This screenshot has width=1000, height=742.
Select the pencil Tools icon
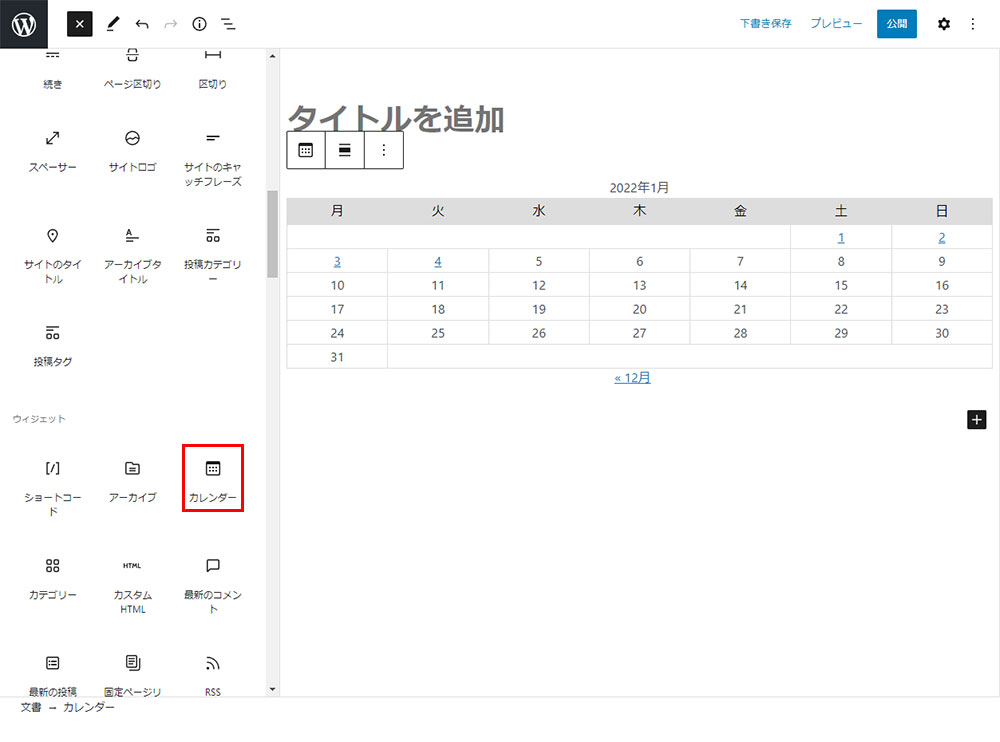click(112, 24)
